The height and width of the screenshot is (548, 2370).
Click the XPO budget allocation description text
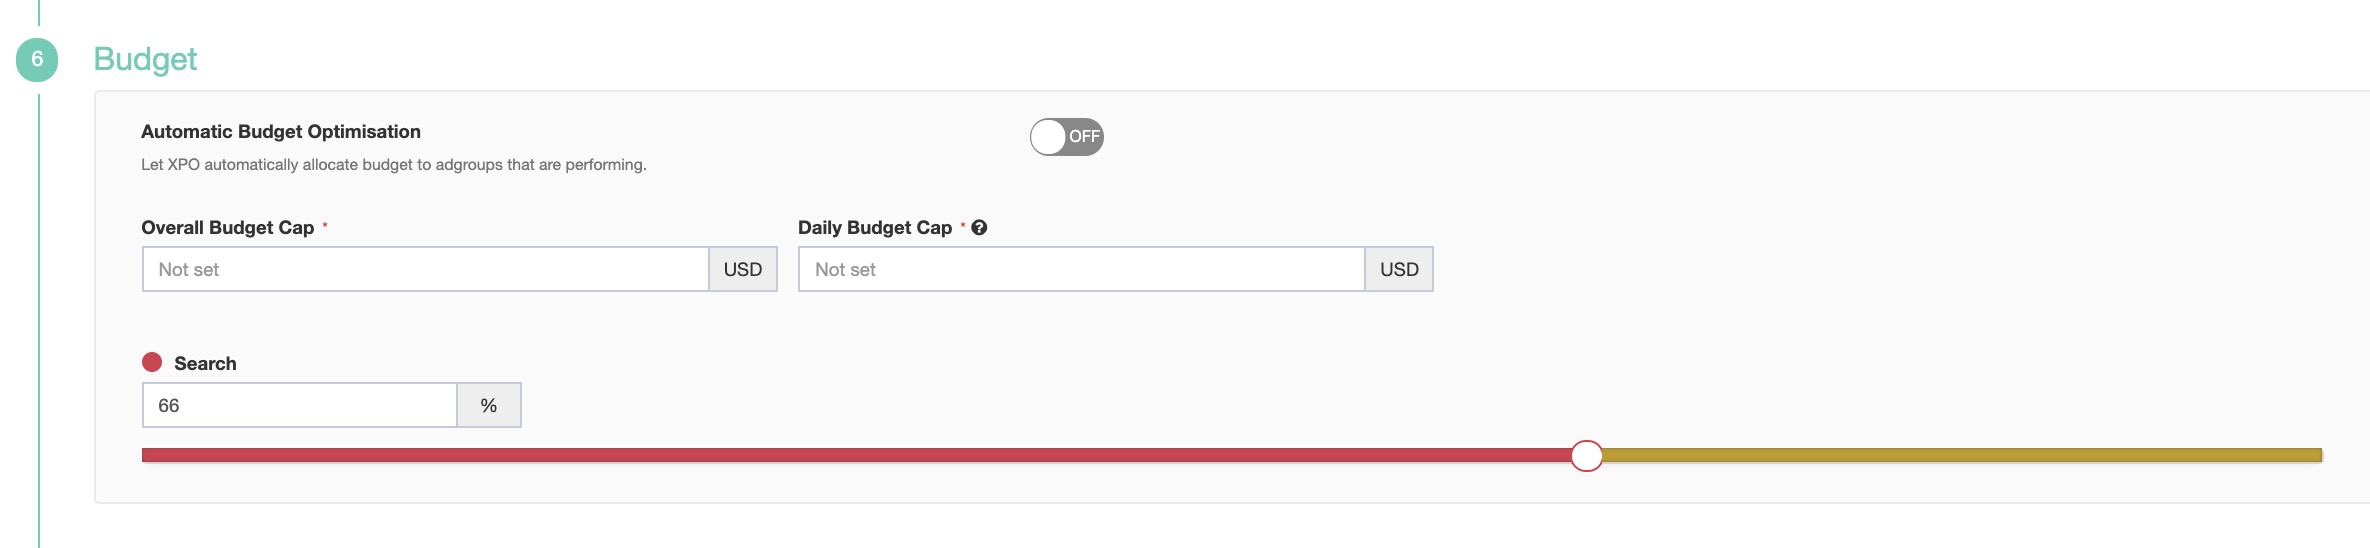coord(393,165)
